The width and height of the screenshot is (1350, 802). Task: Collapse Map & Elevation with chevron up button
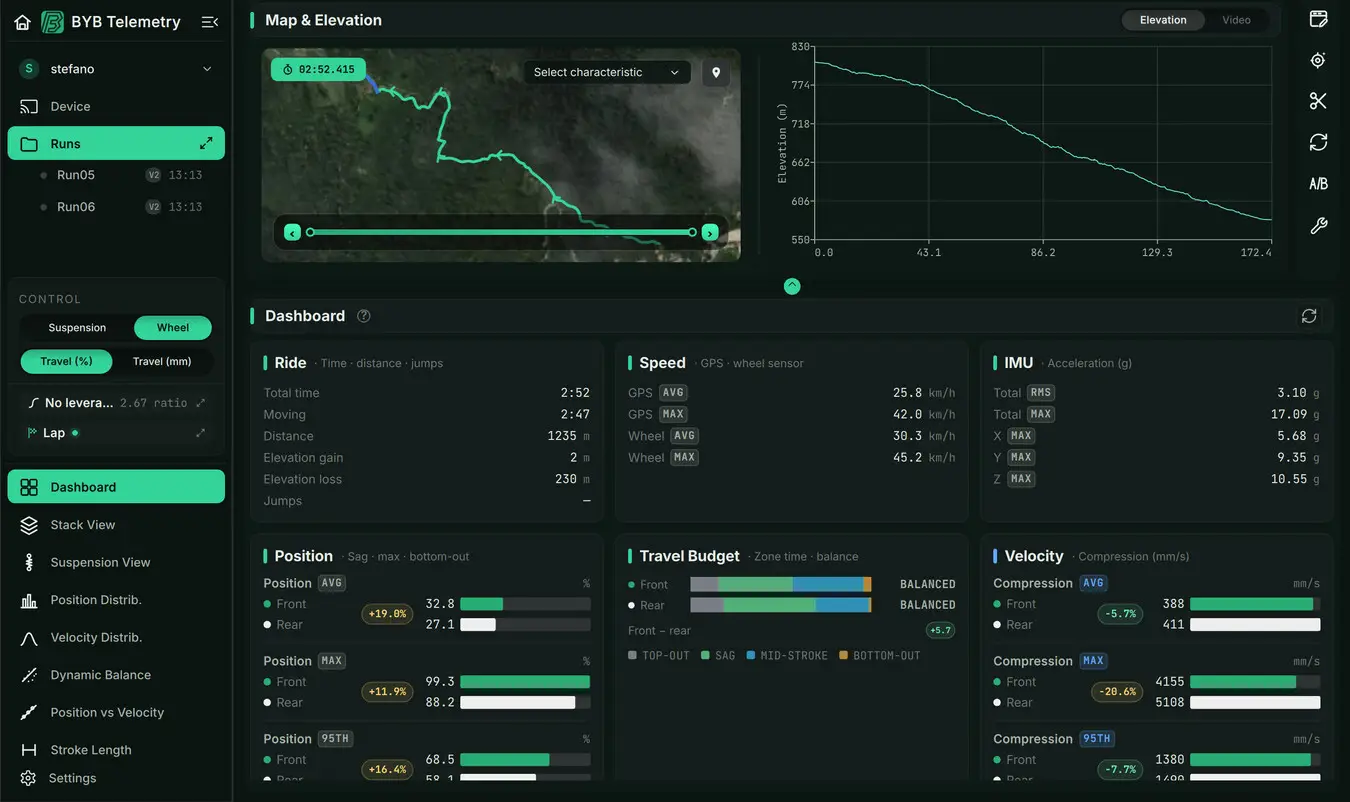pyautogui.click(x=792, y=286)
